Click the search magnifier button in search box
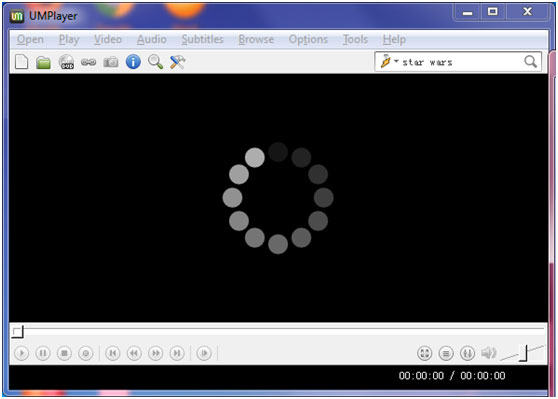The width and height of the screenshot is (558, 399). (530, 62)
